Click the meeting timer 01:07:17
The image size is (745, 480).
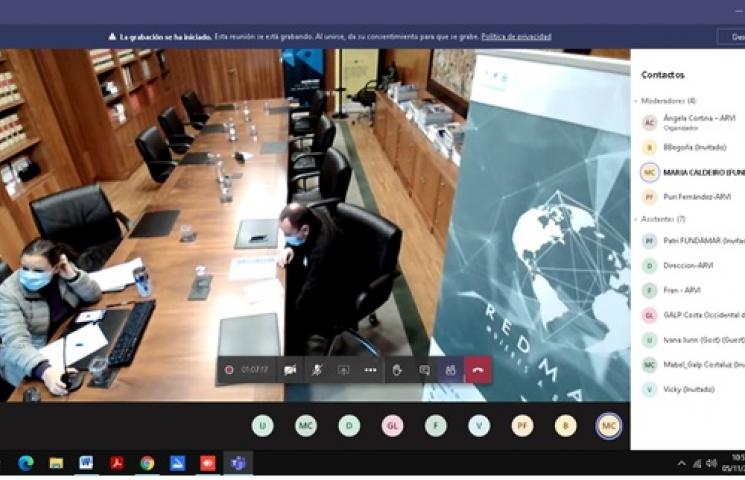254,369
